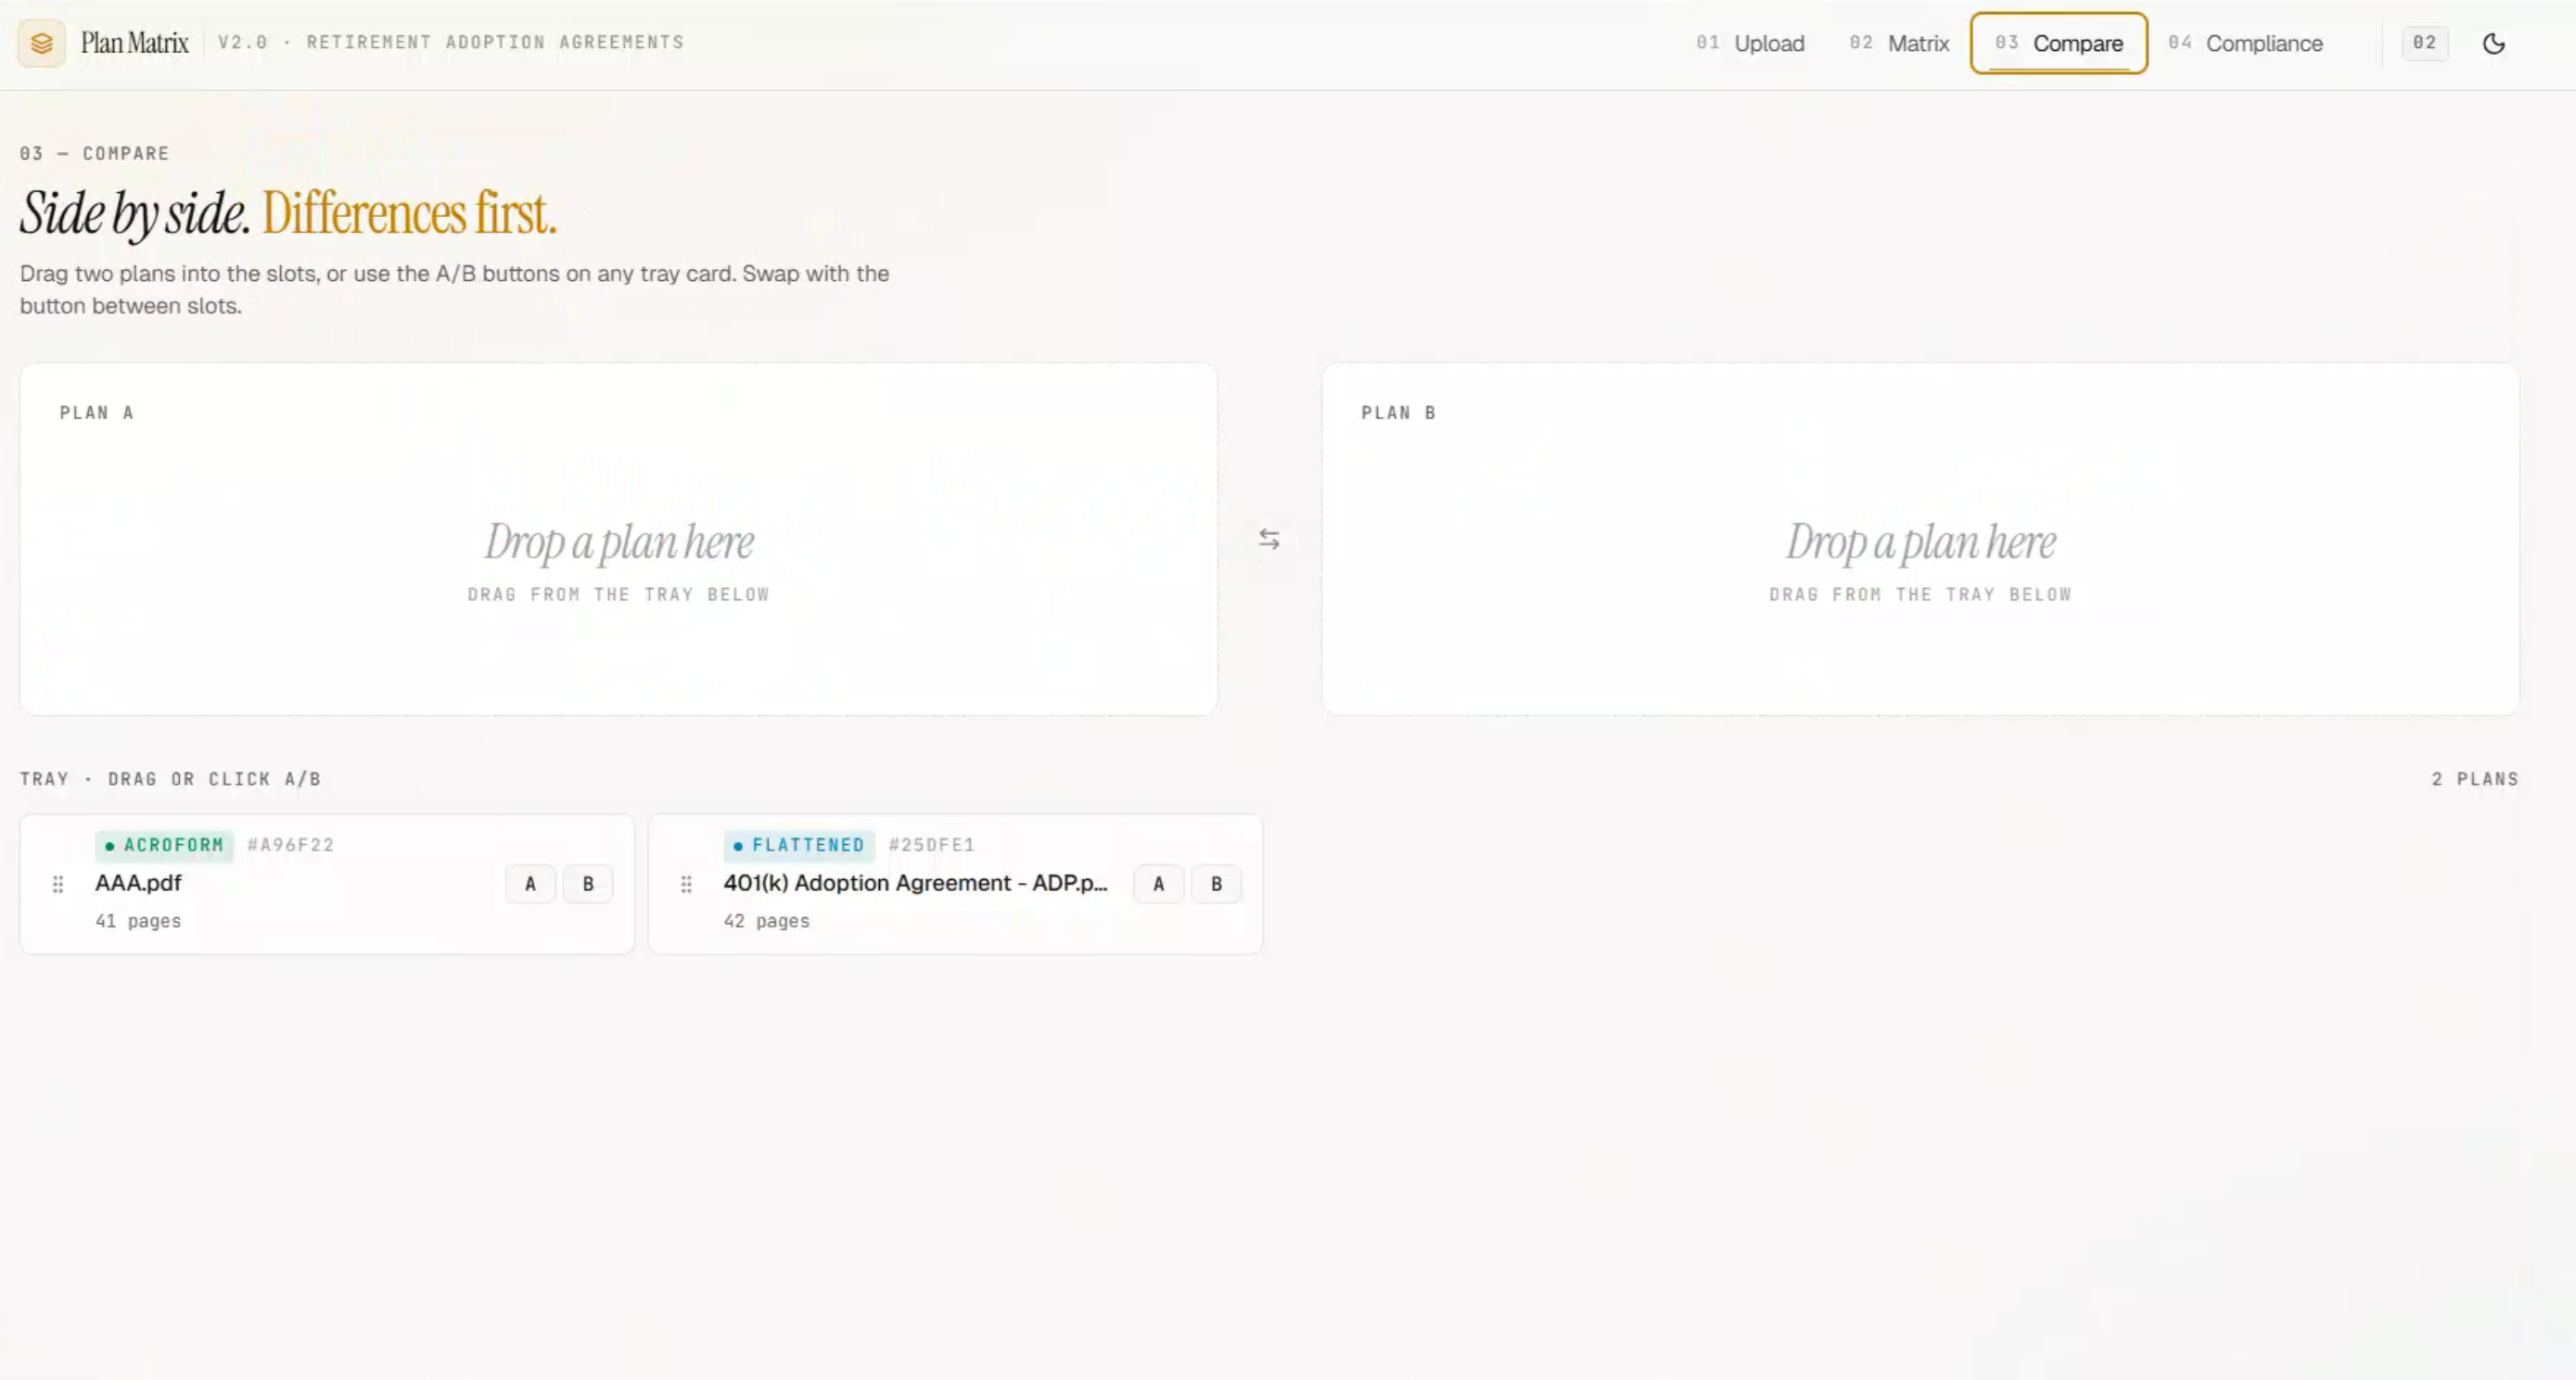Click the #A96F22 hash label

click(x=290, y=845)
